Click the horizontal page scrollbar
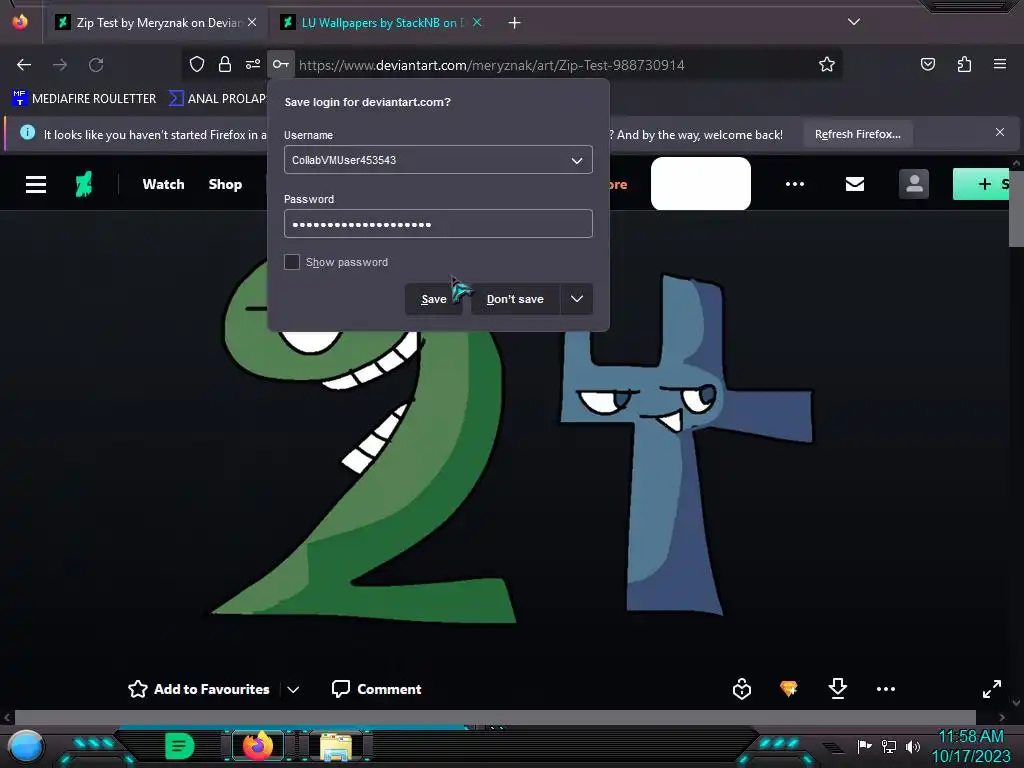This screenshot has height=768, width=1024. [x=494, y=717]
